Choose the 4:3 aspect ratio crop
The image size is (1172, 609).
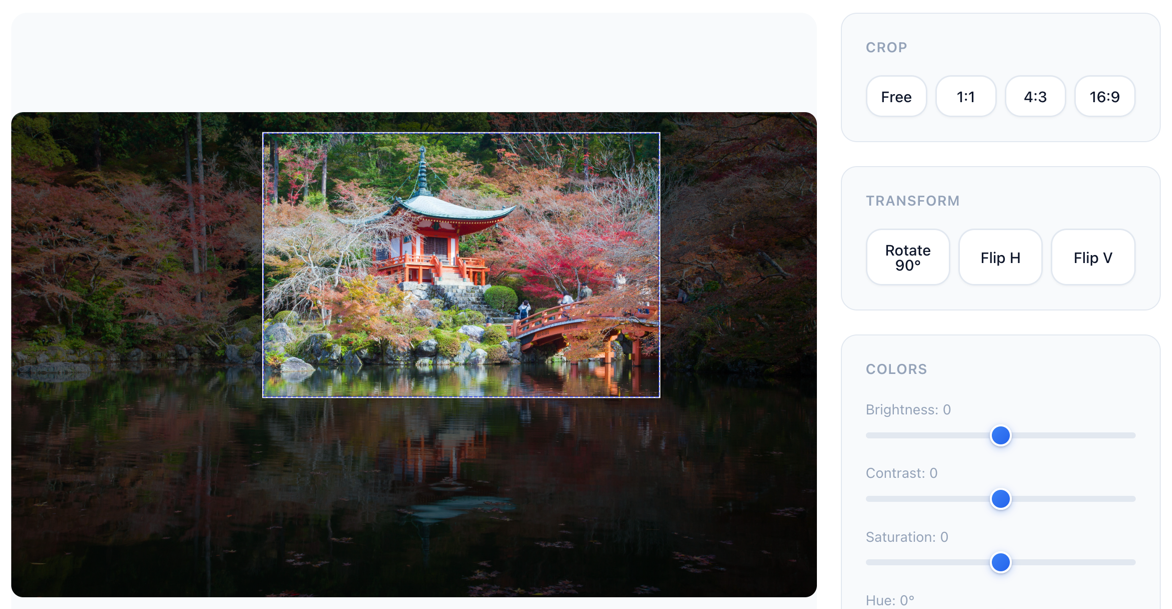1035,96
